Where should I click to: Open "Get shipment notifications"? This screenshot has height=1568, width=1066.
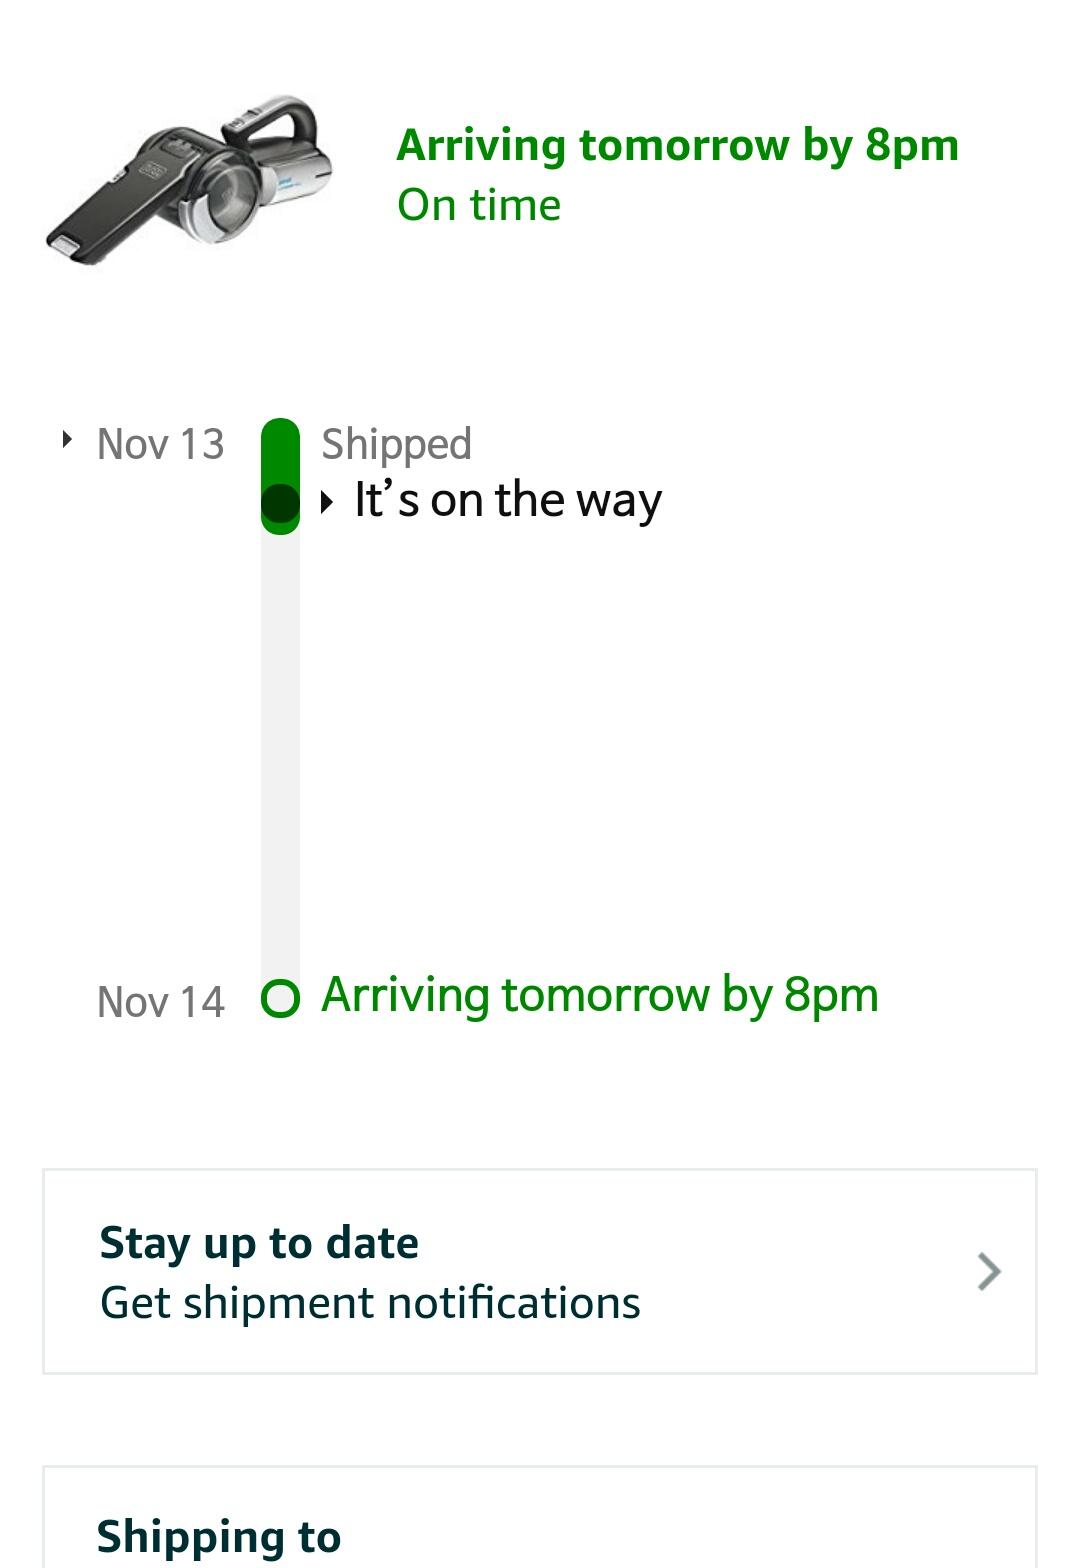tap(370, 1303)
